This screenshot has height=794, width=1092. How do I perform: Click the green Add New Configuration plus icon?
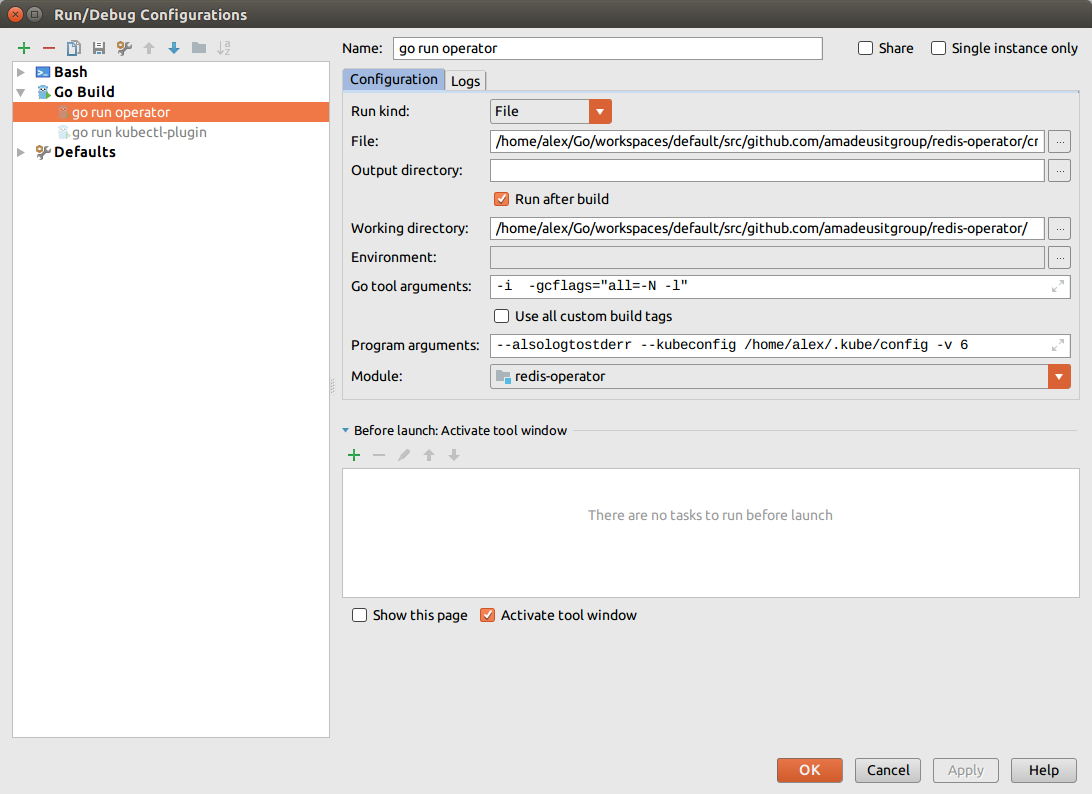24,48
